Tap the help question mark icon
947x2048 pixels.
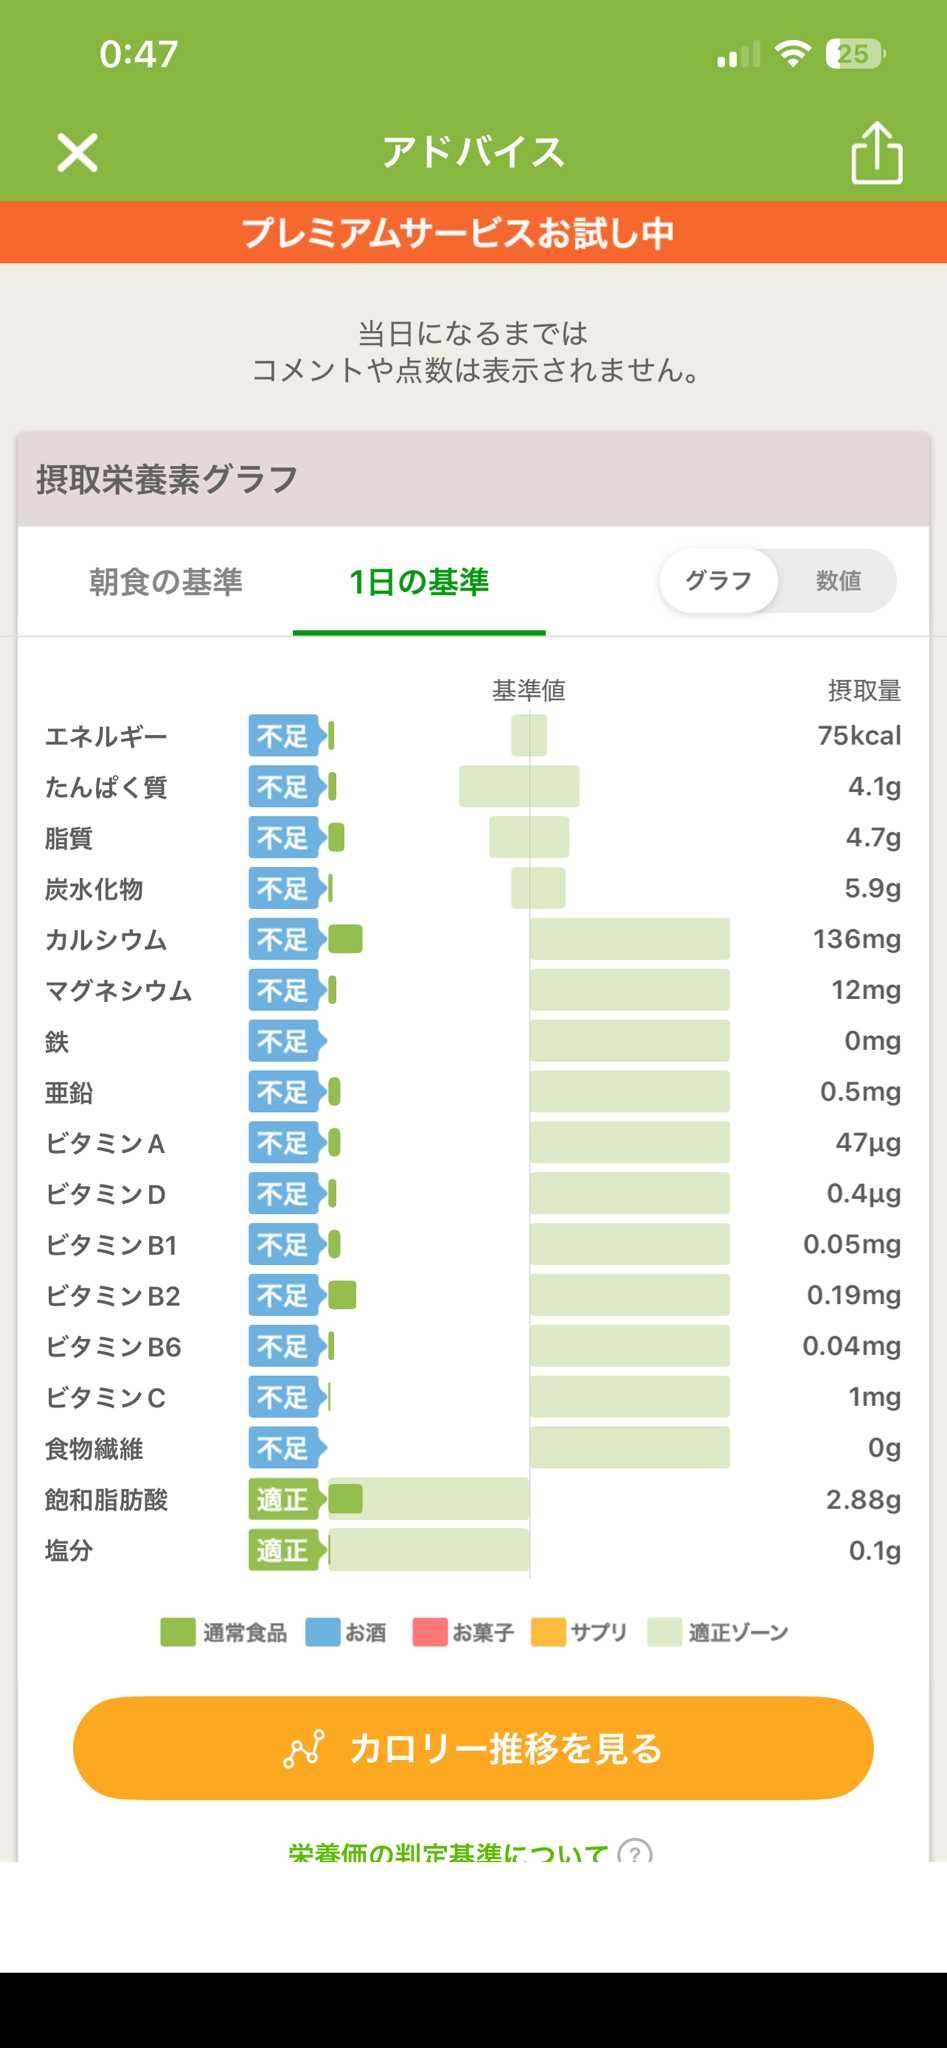tap(635, 1851)
